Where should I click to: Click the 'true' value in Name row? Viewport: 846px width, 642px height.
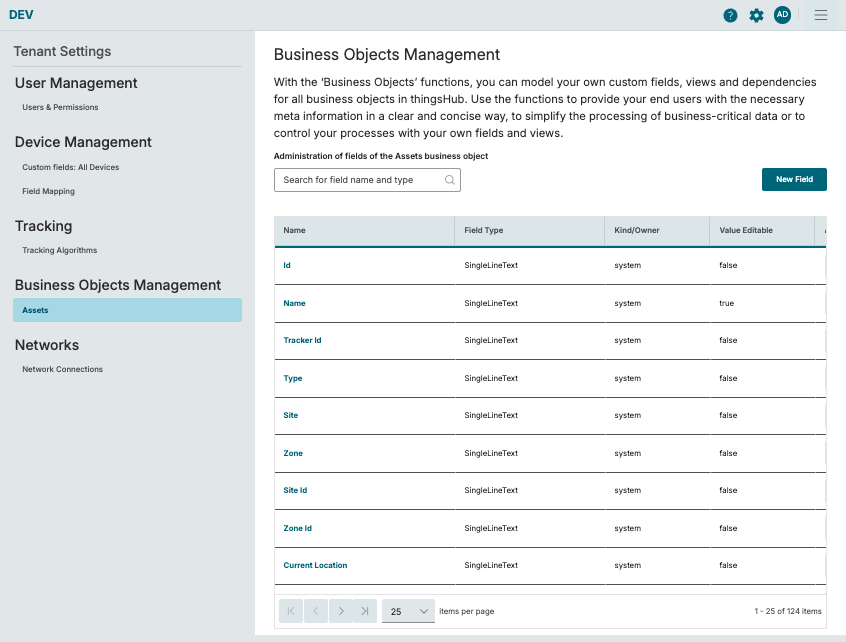pos(727,303)
